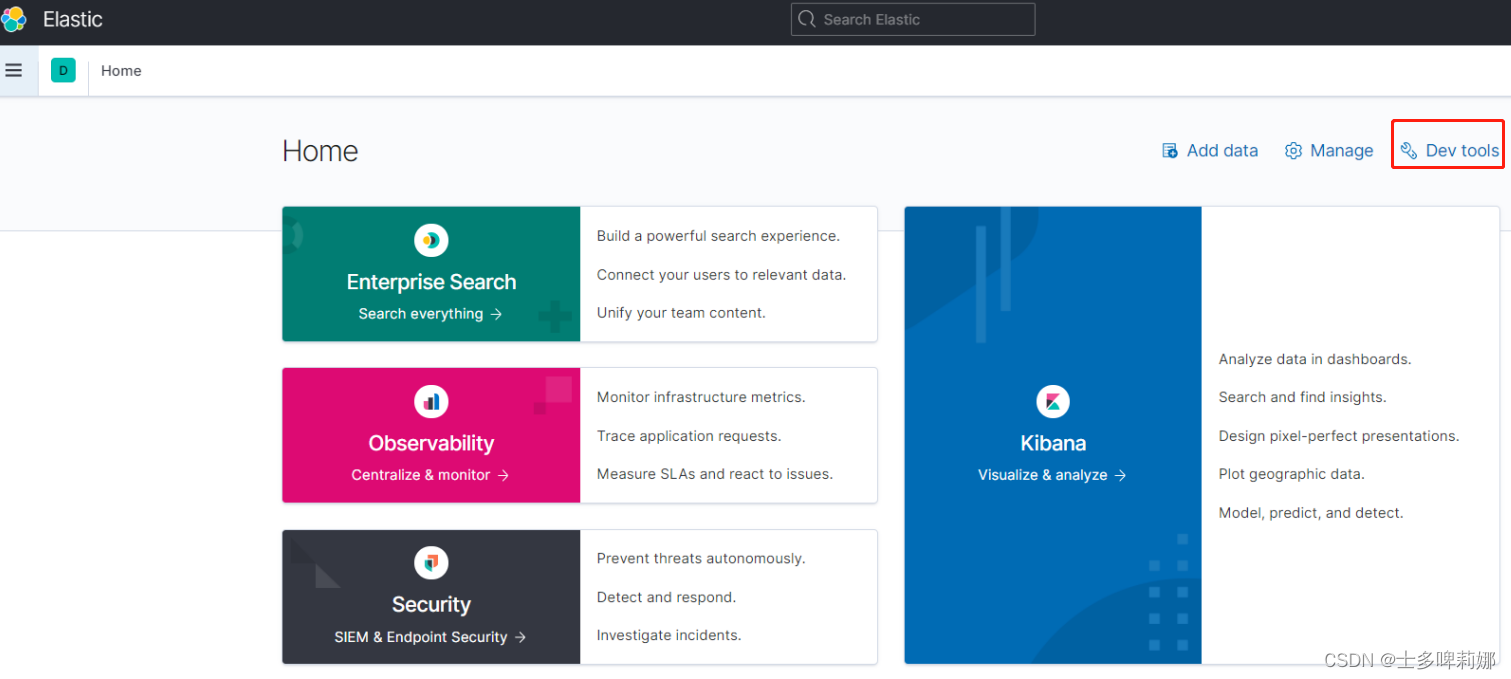Click the Elastic logo icon

tap(14, 19)
